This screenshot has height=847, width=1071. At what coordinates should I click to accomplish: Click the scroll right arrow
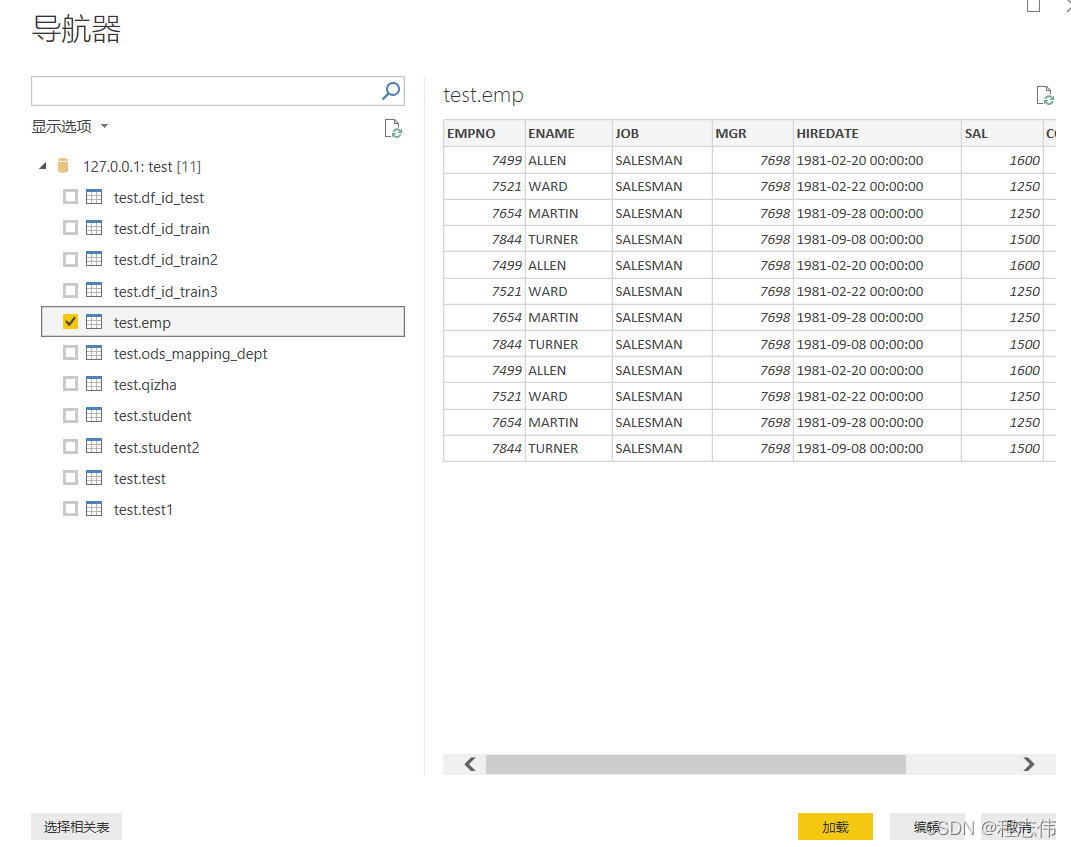(x=1029, y=764)
